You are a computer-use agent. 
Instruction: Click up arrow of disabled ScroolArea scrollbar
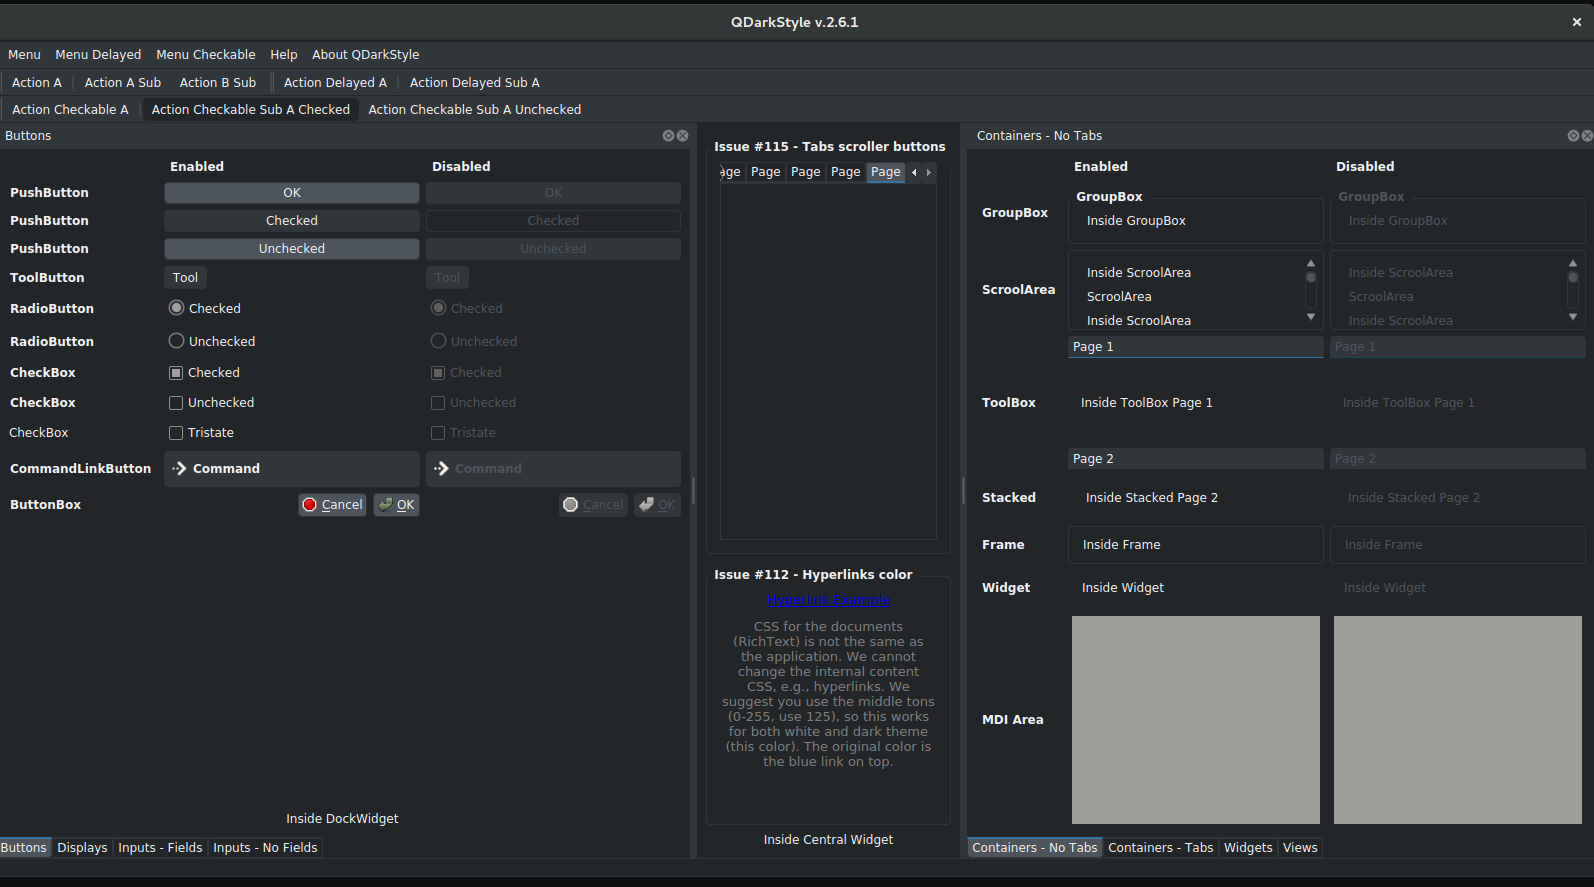coord(1573,263)
